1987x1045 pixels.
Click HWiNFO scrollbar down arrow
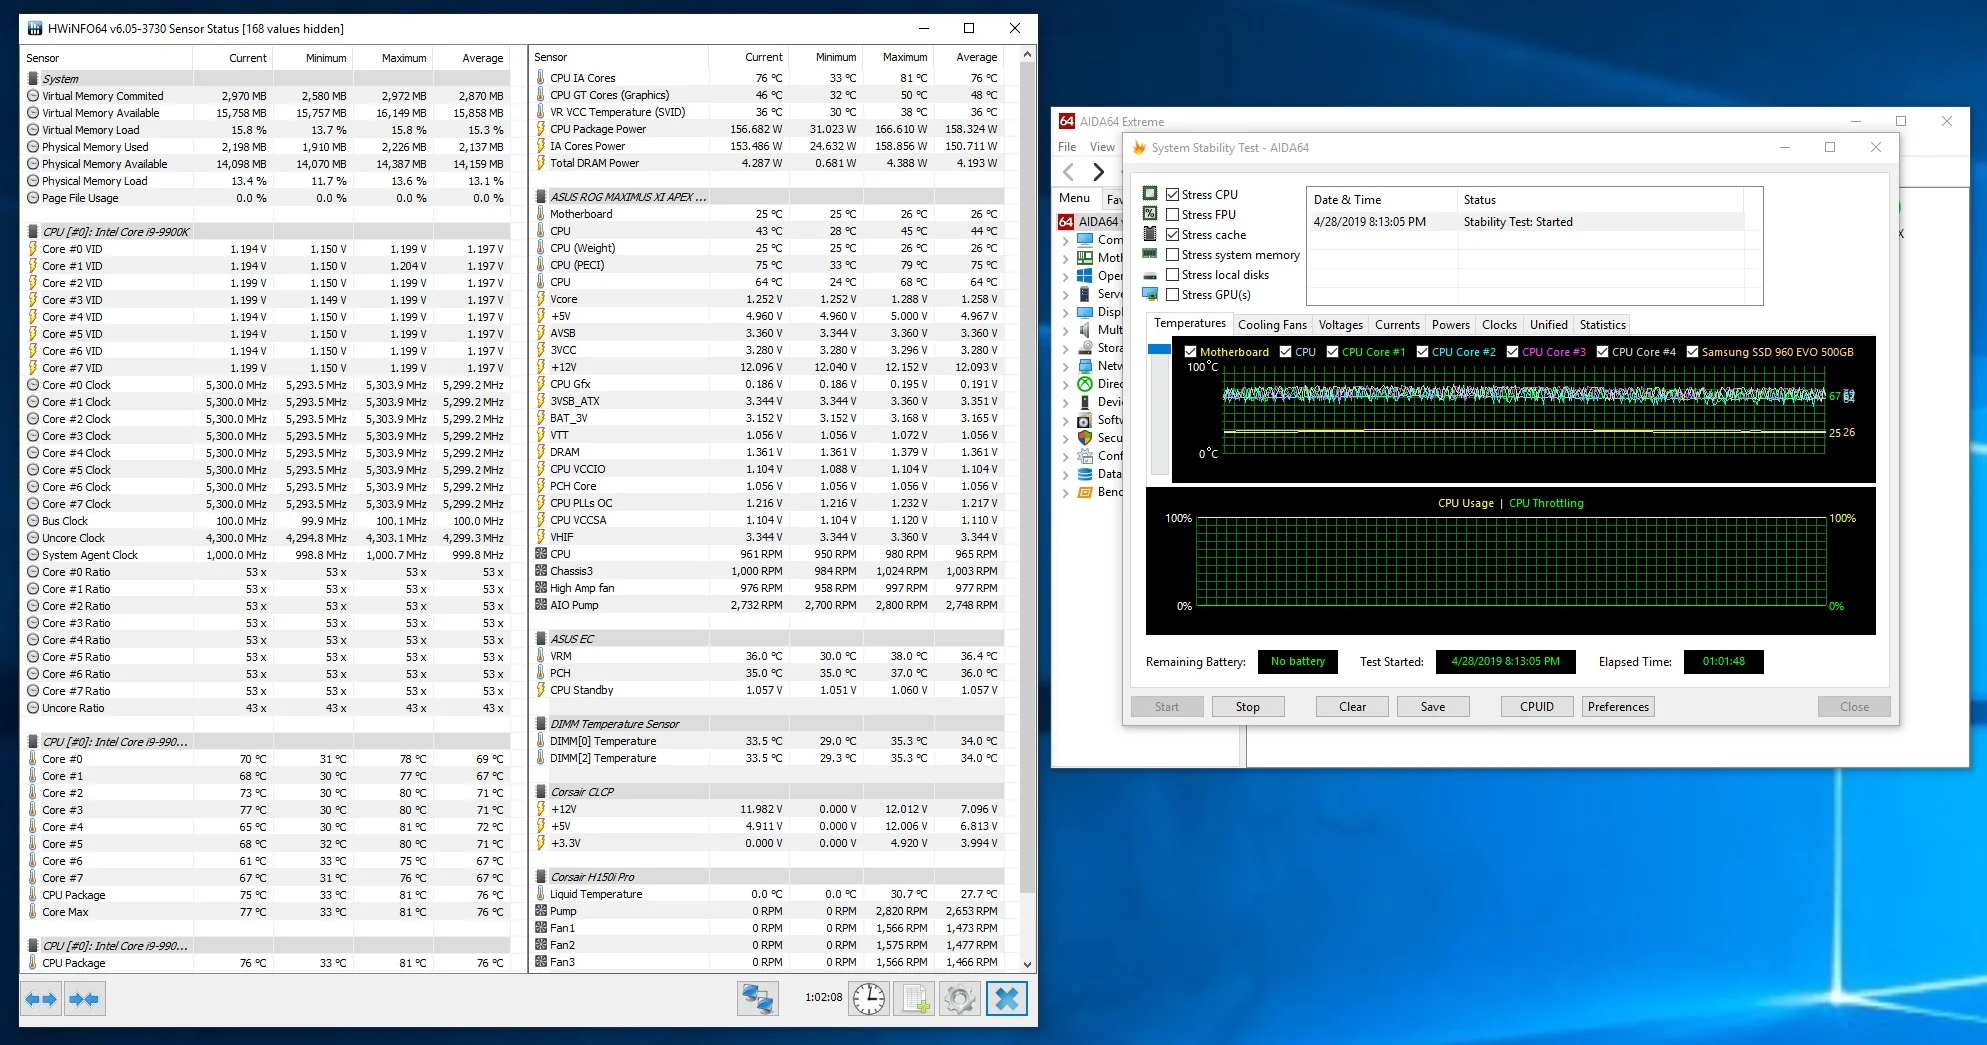[x=1026, y=964]
